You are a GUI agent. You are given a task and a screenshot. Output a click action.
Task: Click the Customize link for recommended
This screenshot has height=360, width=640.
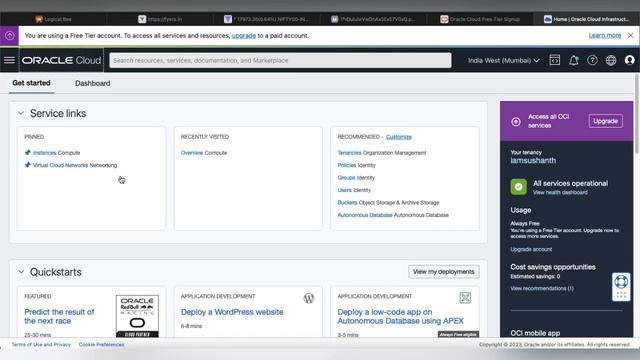point(398,137)
